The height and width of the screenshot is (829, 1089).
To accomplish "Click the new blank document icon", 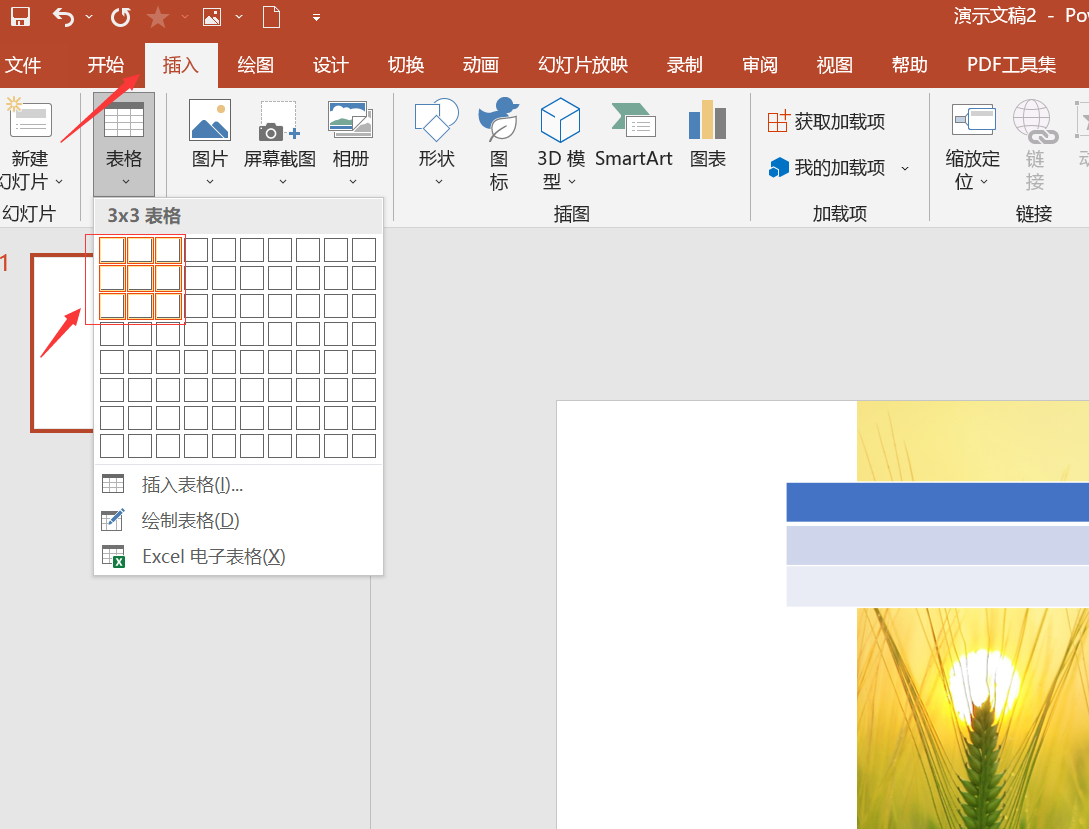I will point(272,17).
